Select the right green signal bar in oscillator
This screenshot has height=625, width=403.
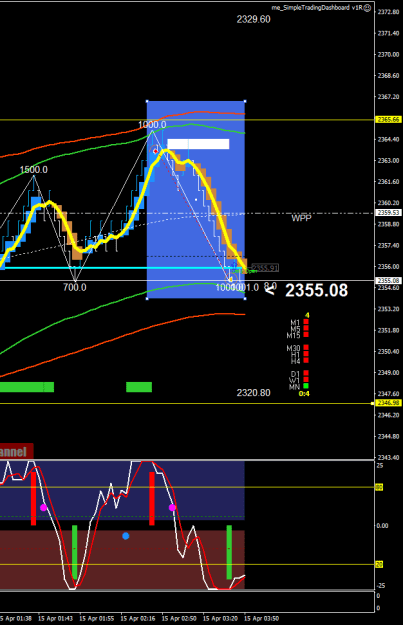[x=229, y=552]
